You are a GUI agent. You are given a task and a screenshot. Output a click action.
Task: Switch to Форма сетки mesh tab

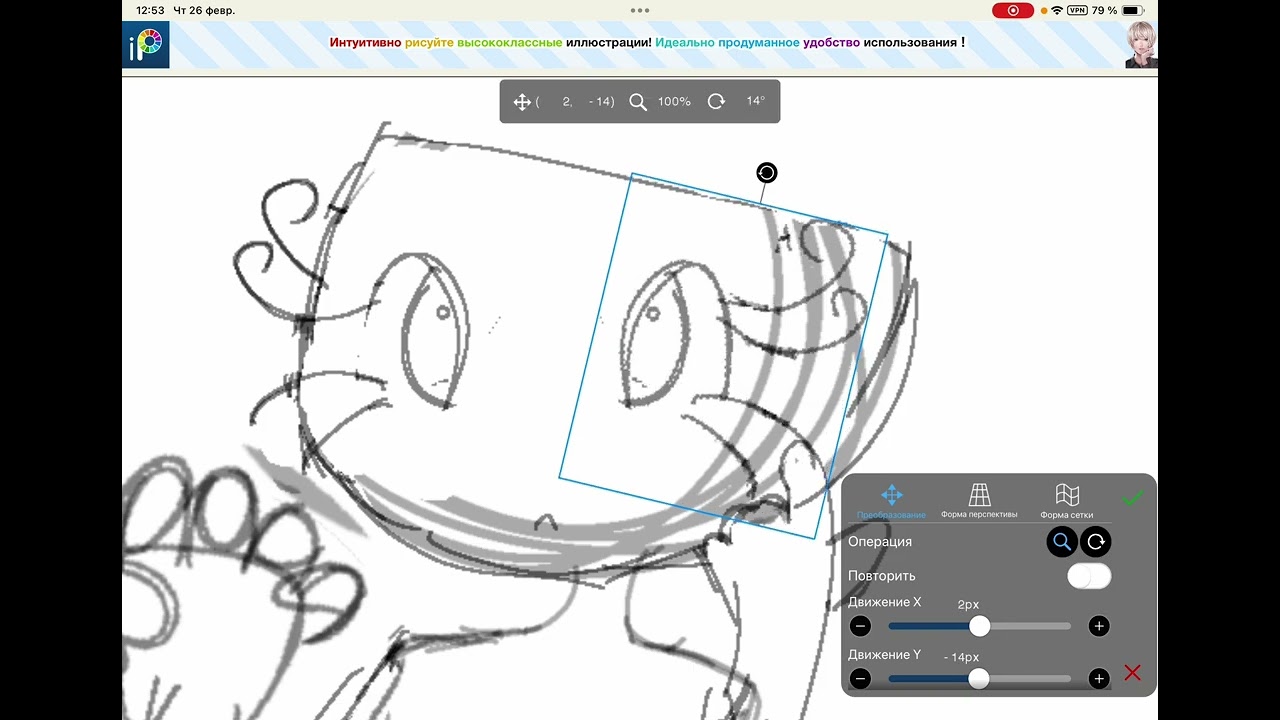(x=1067, y=501)
